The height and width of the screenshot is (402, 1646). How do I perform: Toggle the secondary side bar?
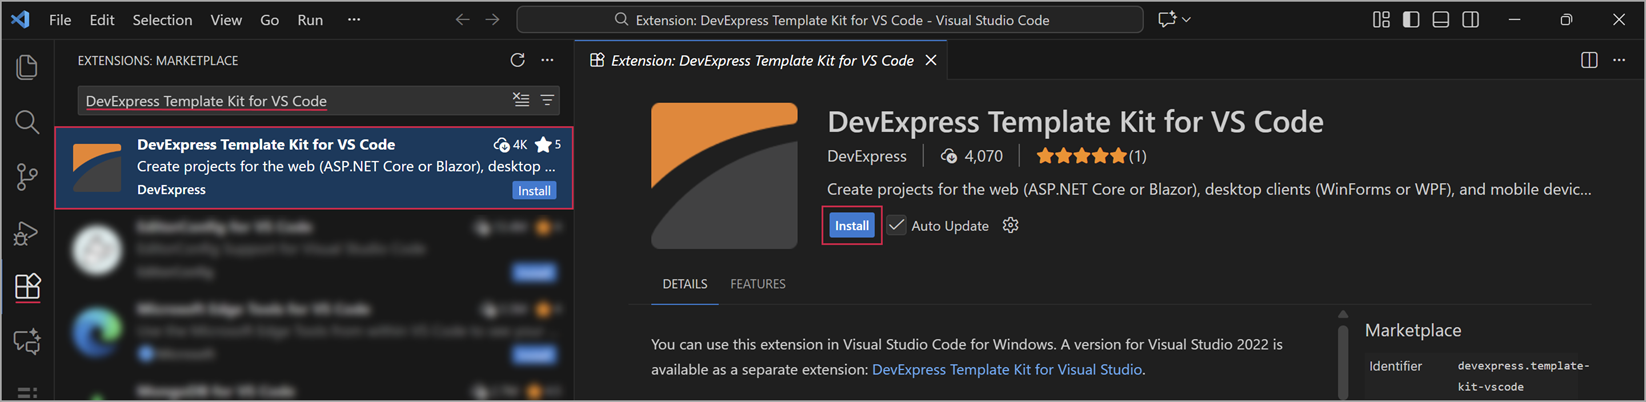point(1471,19)
